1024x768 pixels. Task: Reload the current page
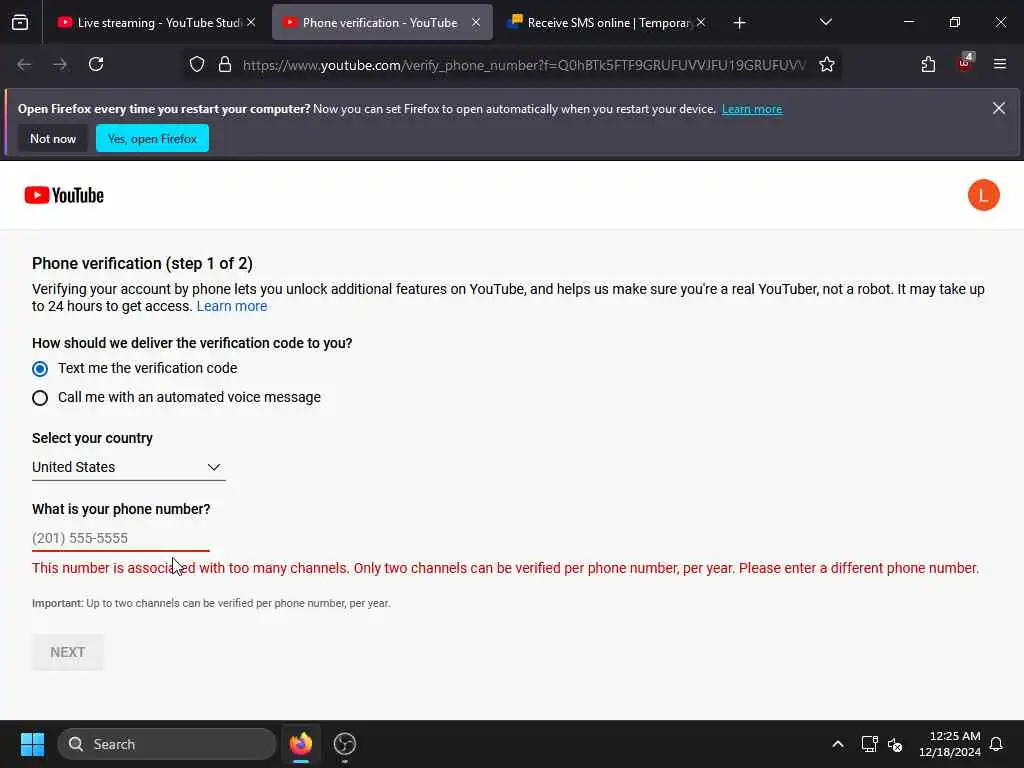pyautogui.click(x=96, y=64)
